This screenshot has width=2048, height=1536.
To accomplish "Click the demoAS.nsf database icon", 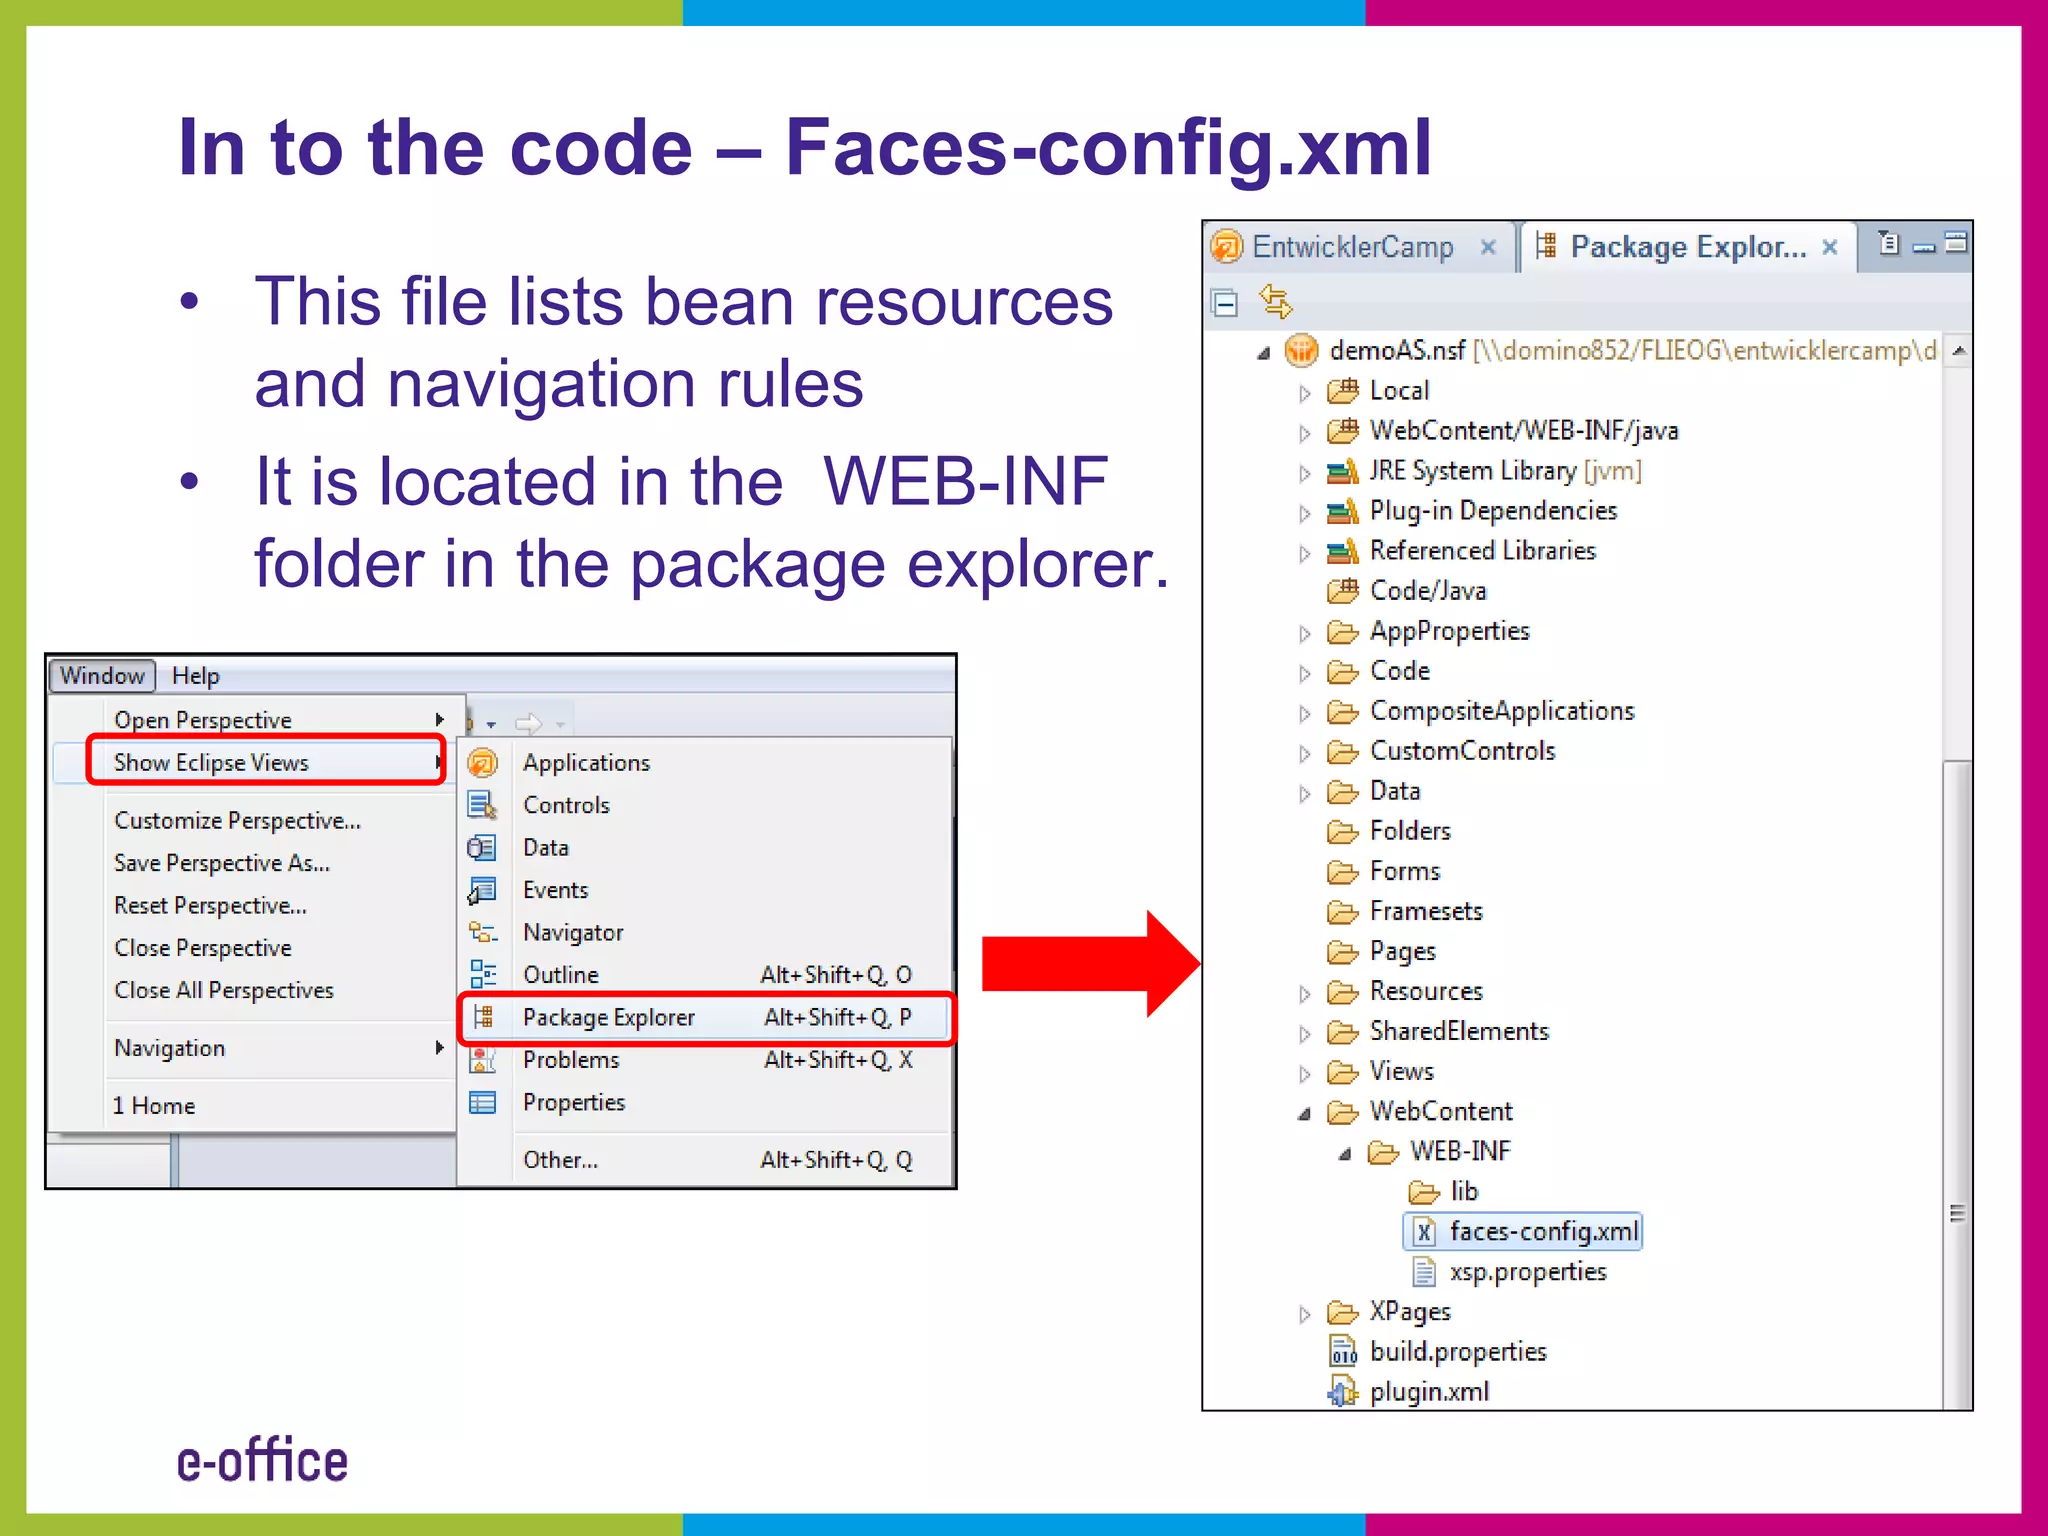I will 1302,350.
